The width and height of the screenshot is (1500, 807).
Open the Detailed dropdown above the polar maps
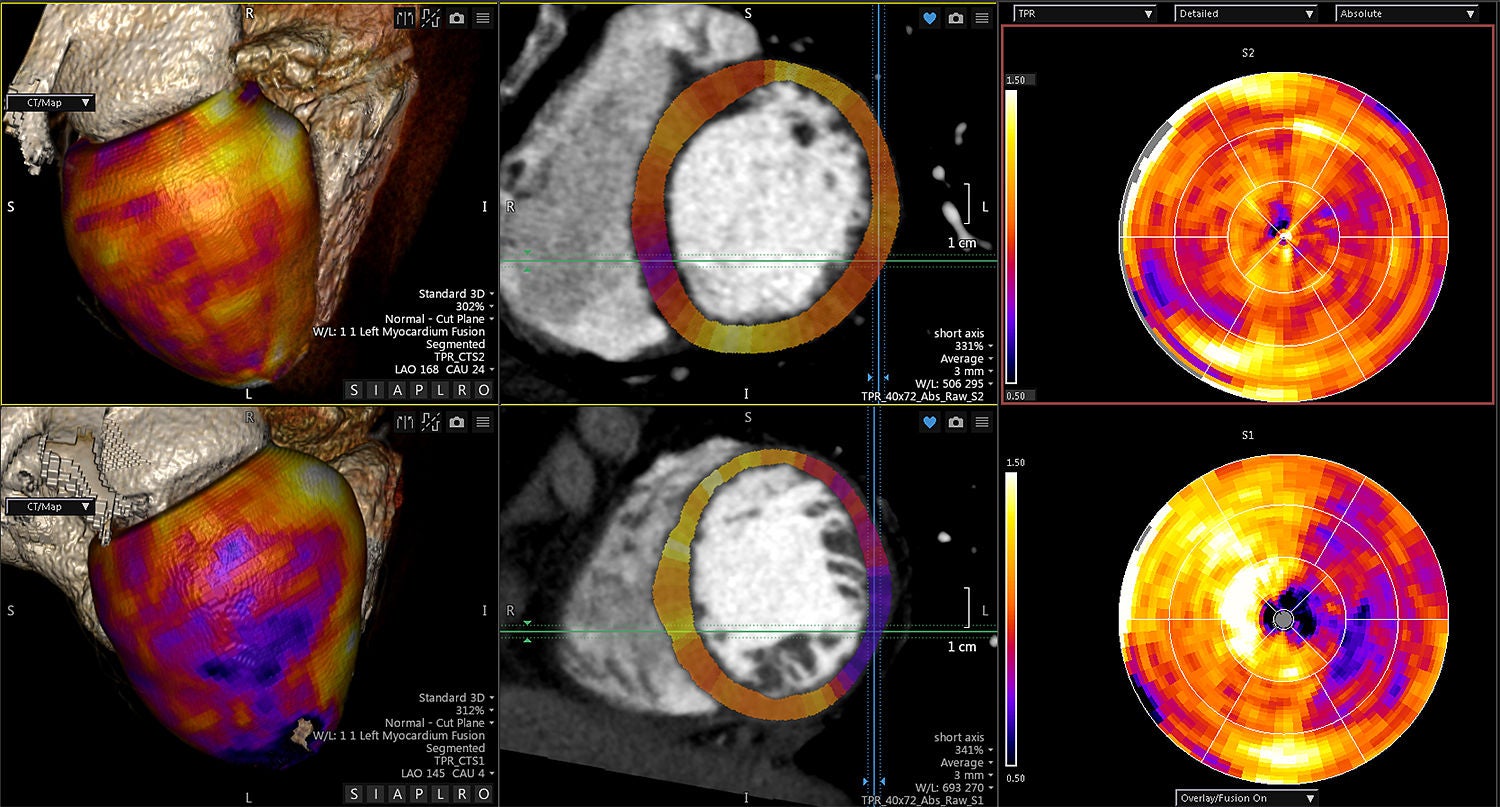pos(1246,14)
